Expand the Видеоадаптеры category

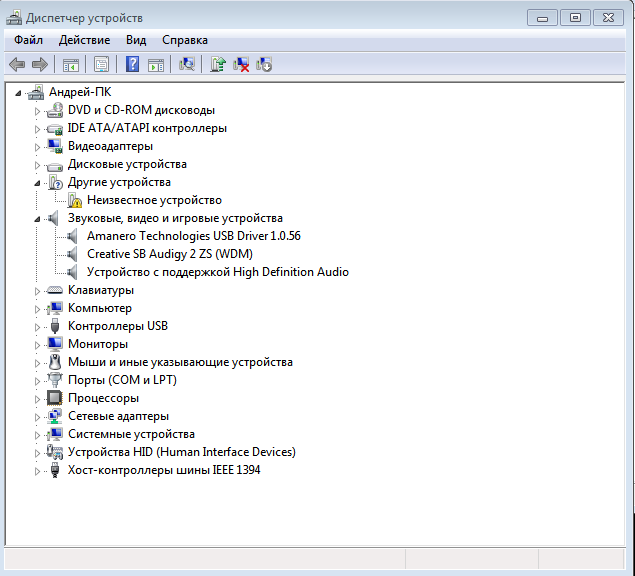[38, 146]
